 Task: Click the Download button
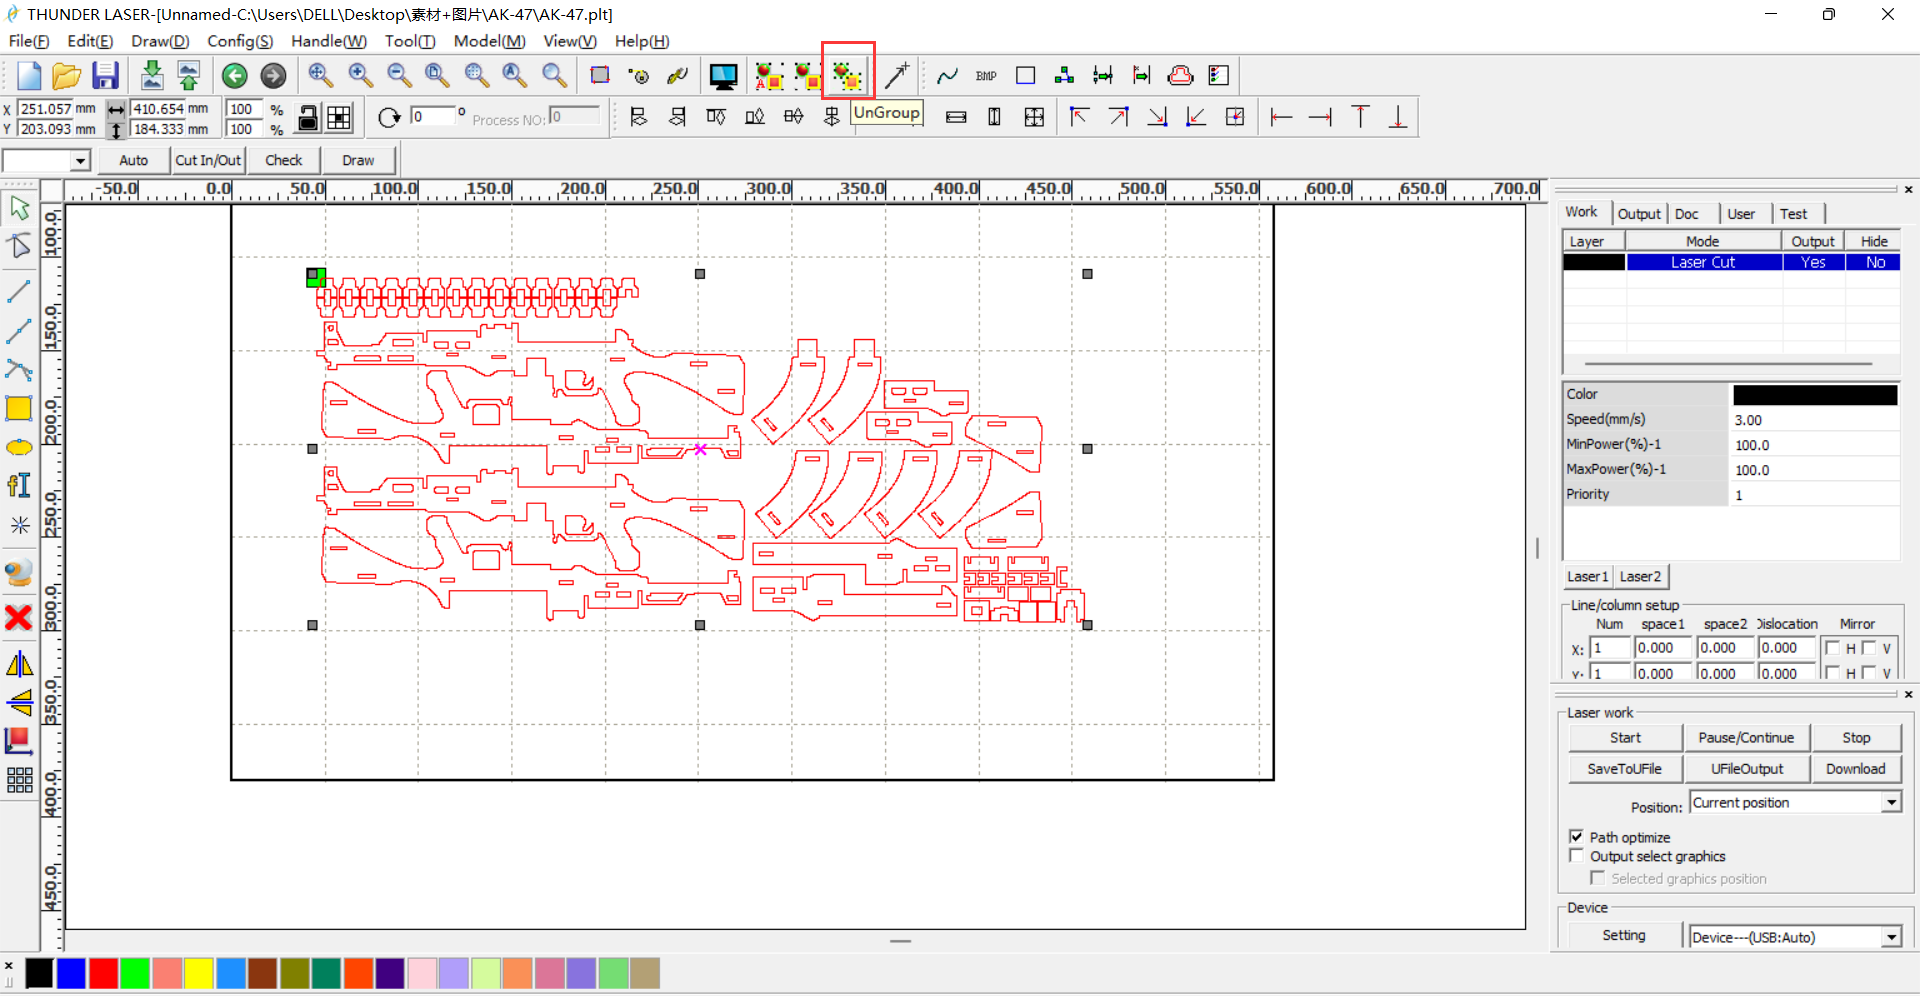click(x=1856, y=769)
